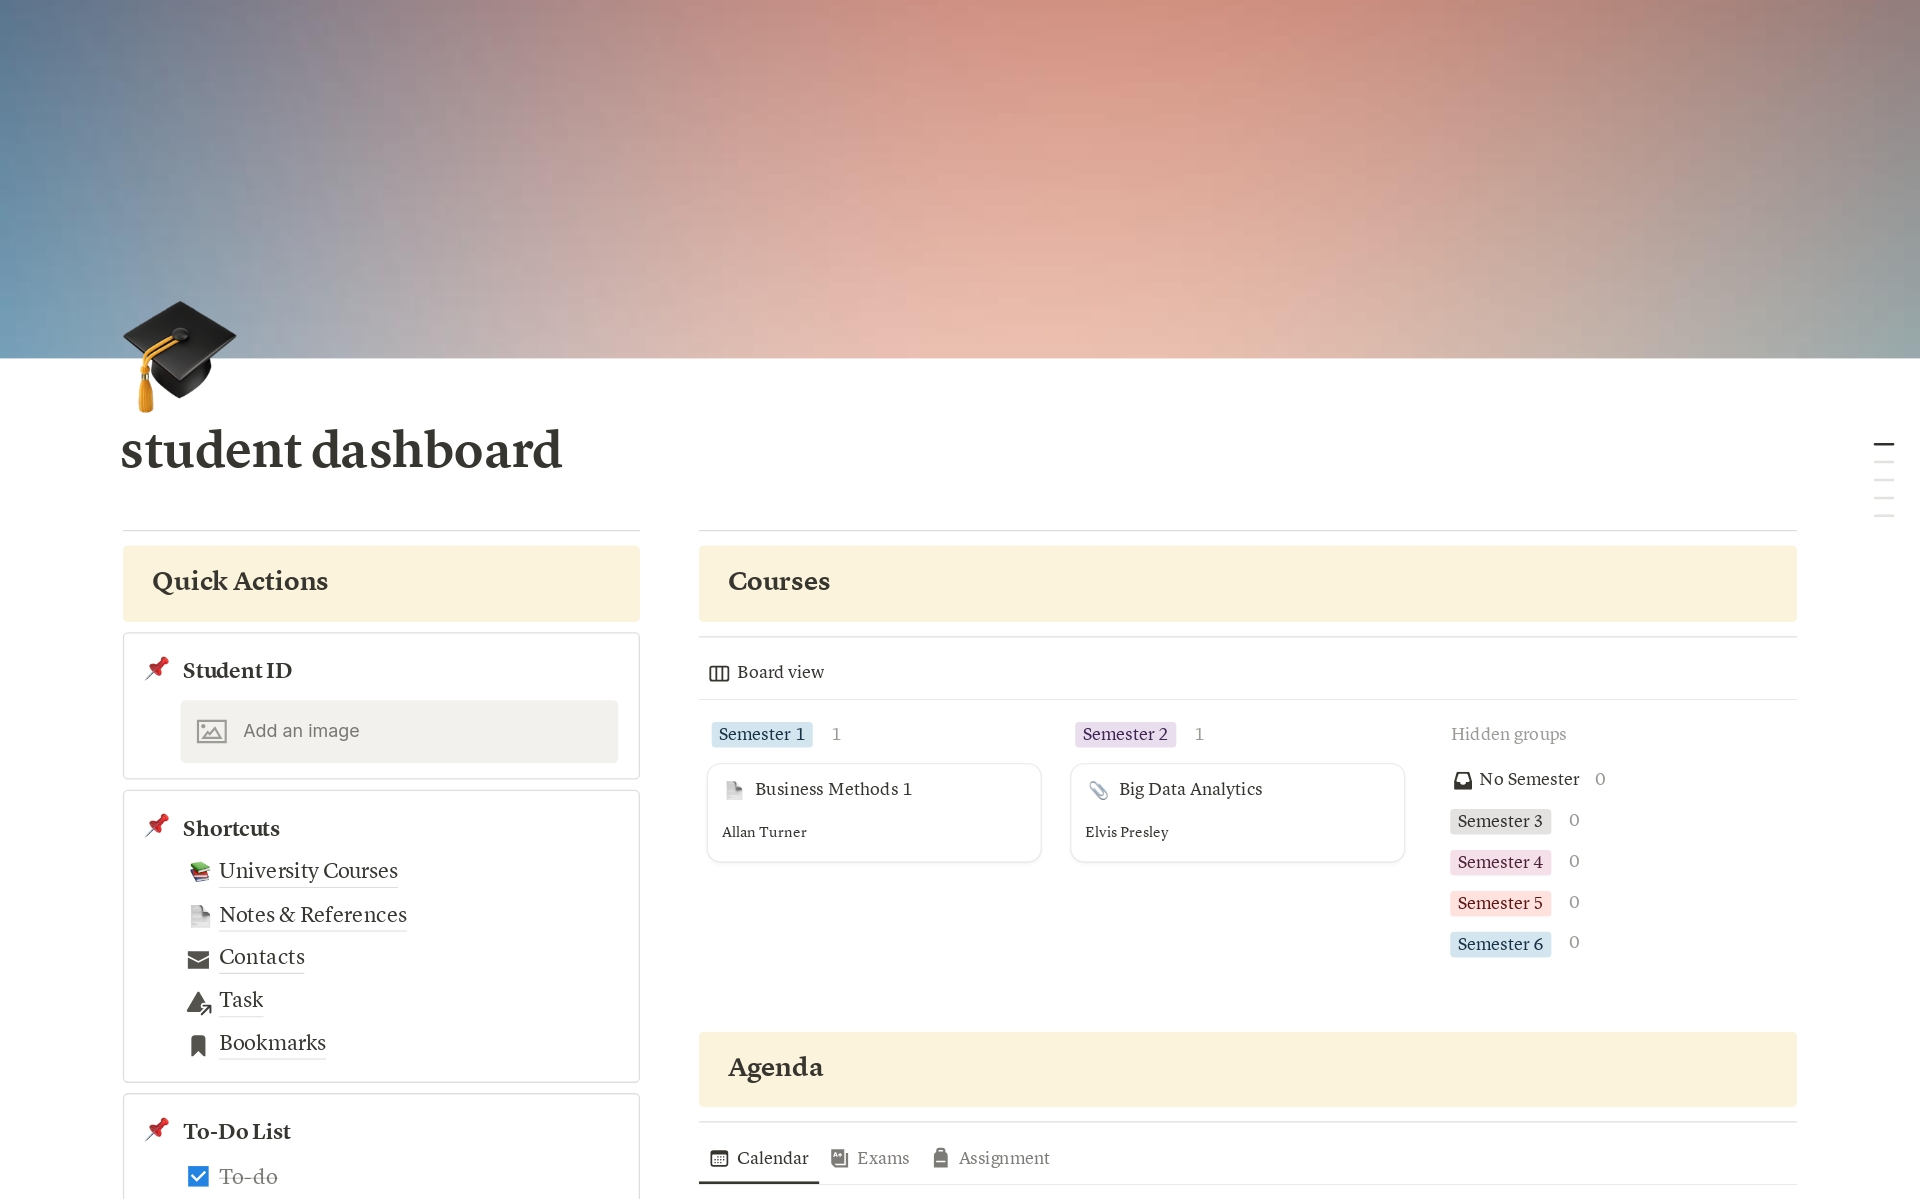Click the books icon for University Courses
This screenshot has width=1920, height=1199.
click(x=198, y=871)
